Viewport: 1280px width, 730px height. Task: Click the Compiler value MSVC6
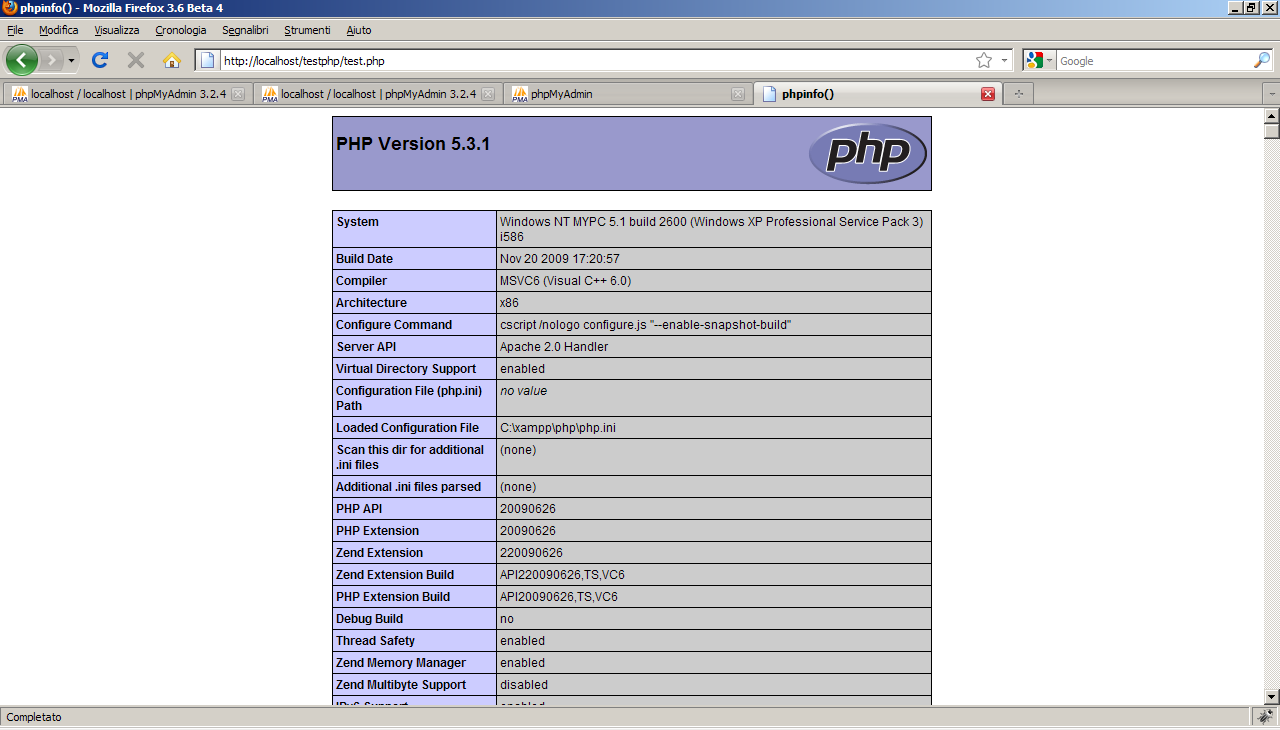(x=565, y=281)
